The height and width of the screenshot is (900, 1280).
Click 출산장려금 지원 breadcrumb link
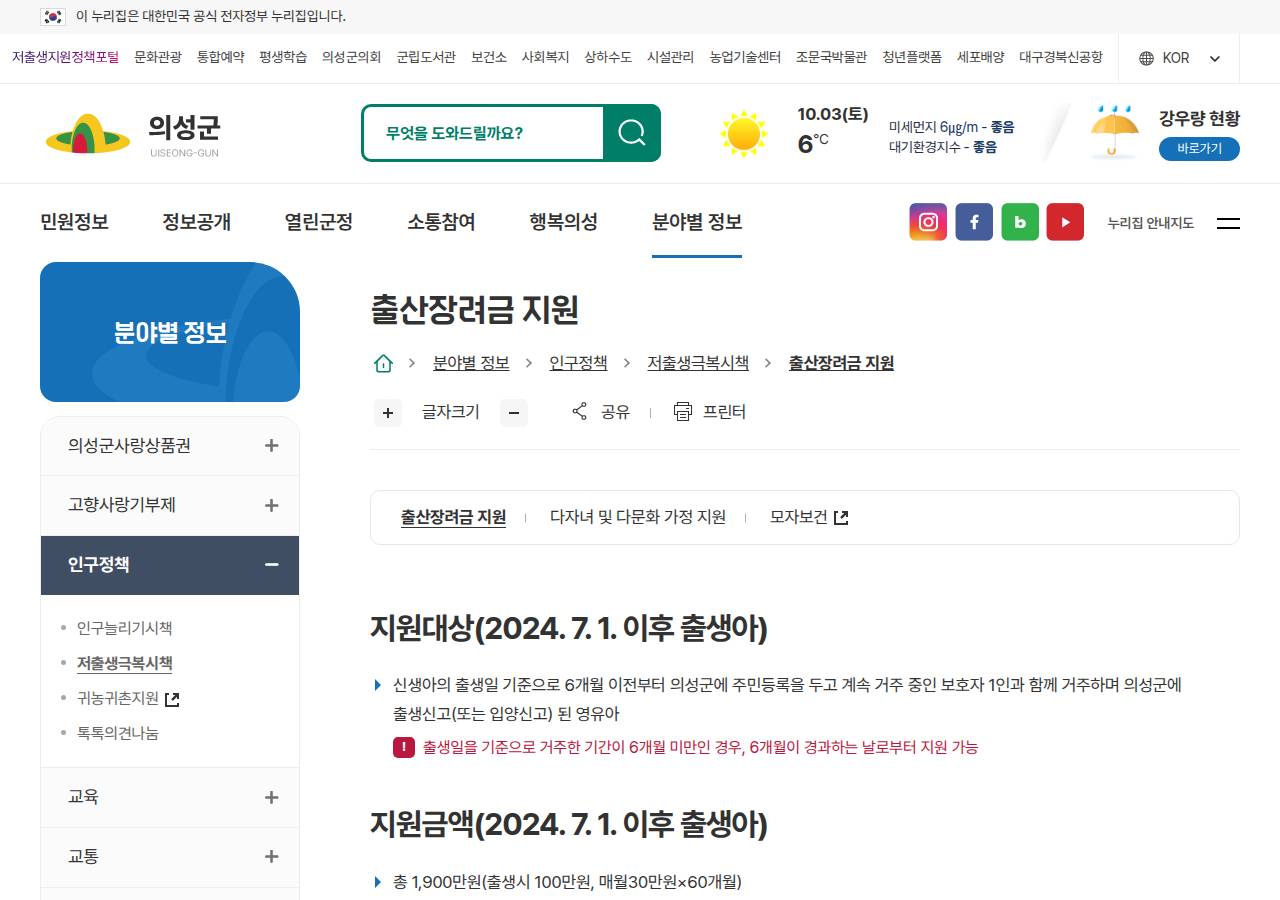[x=841, y=363]
